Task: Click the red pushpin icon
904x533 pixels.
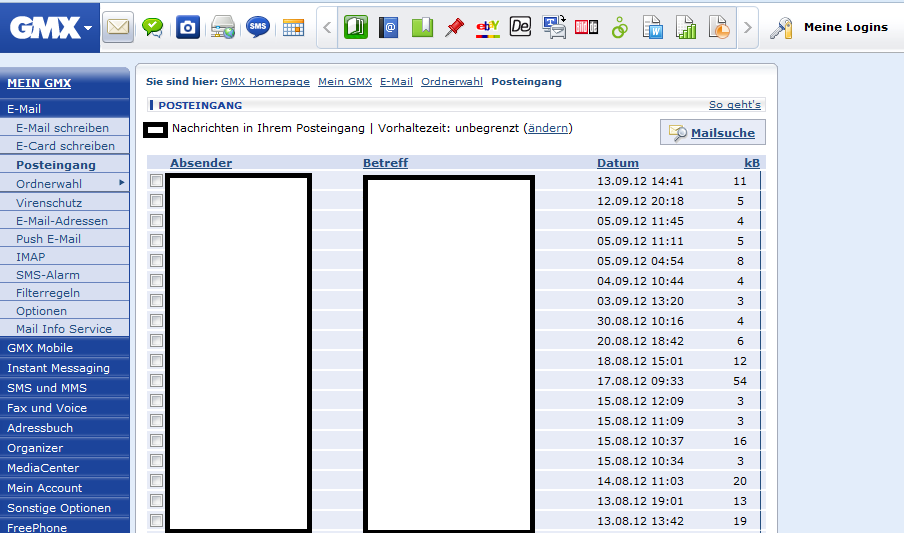Action: coord(455,27)
